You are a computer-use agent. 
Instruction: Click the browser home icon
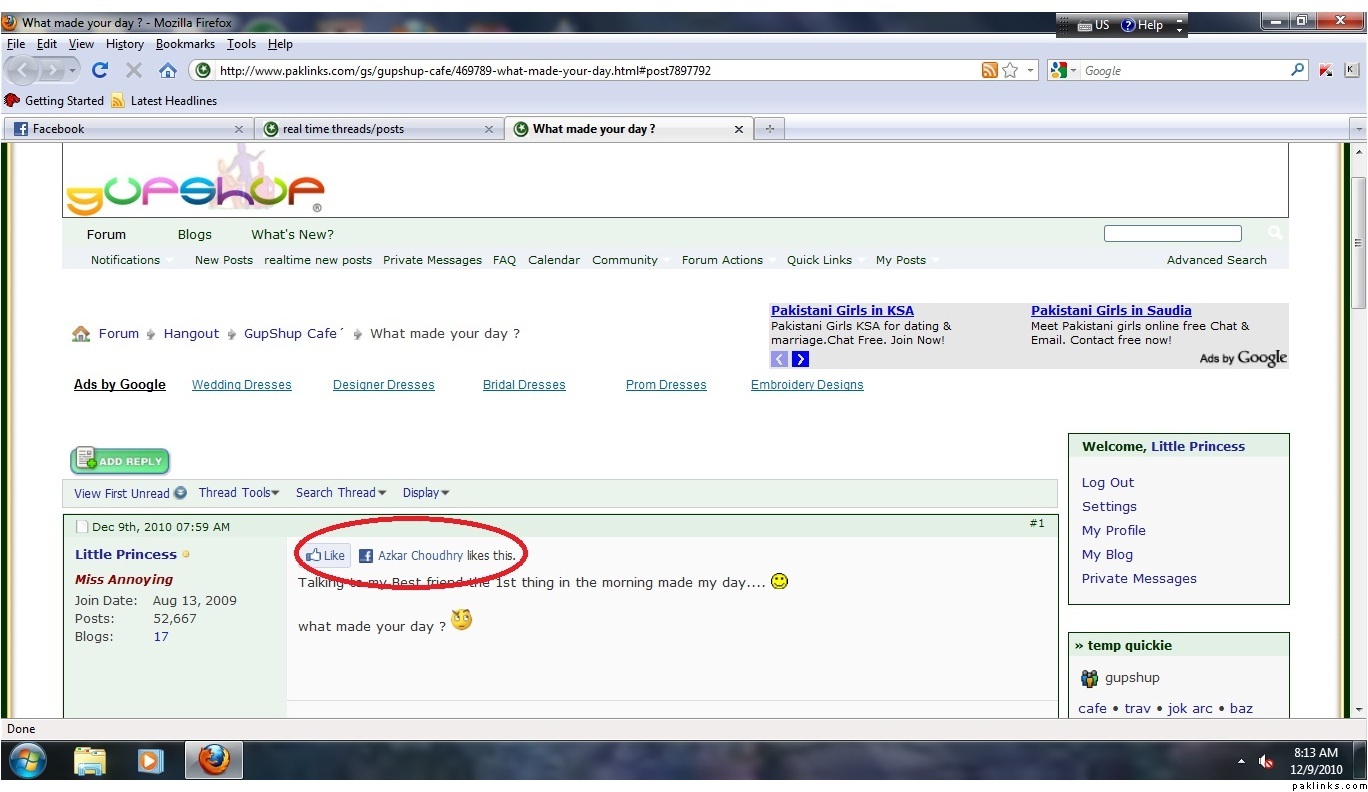coord(168,70)
